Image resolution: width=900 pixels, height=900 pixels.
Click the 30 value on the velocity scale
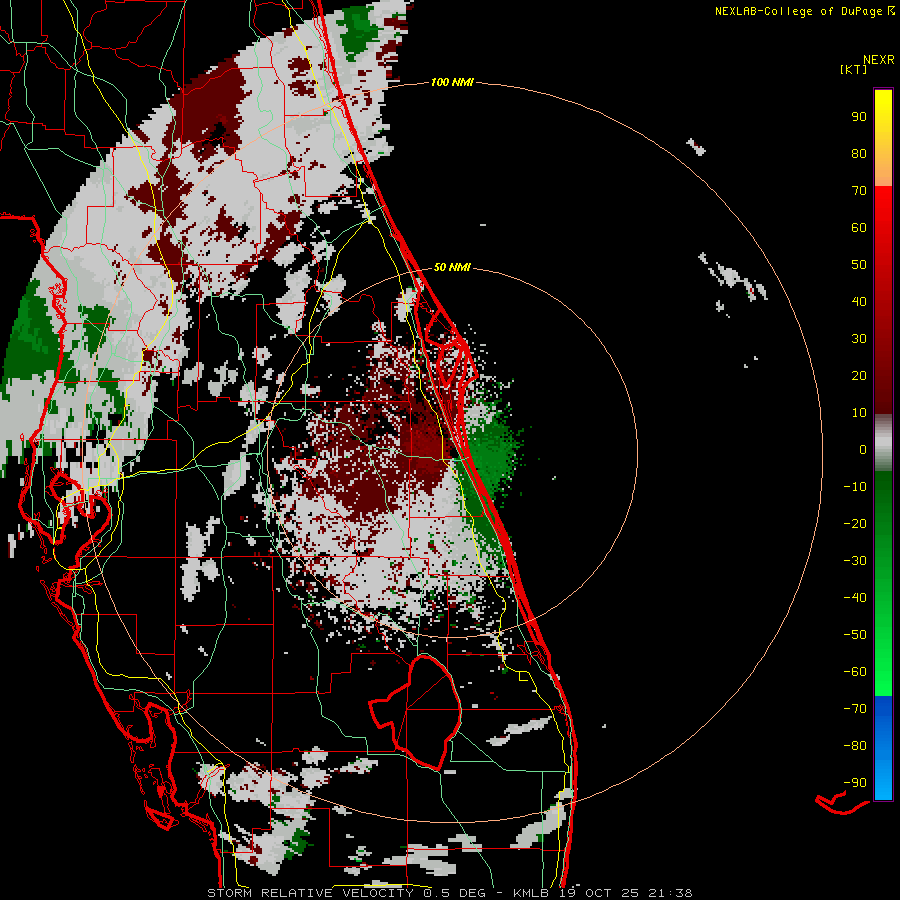pos(859,339)
